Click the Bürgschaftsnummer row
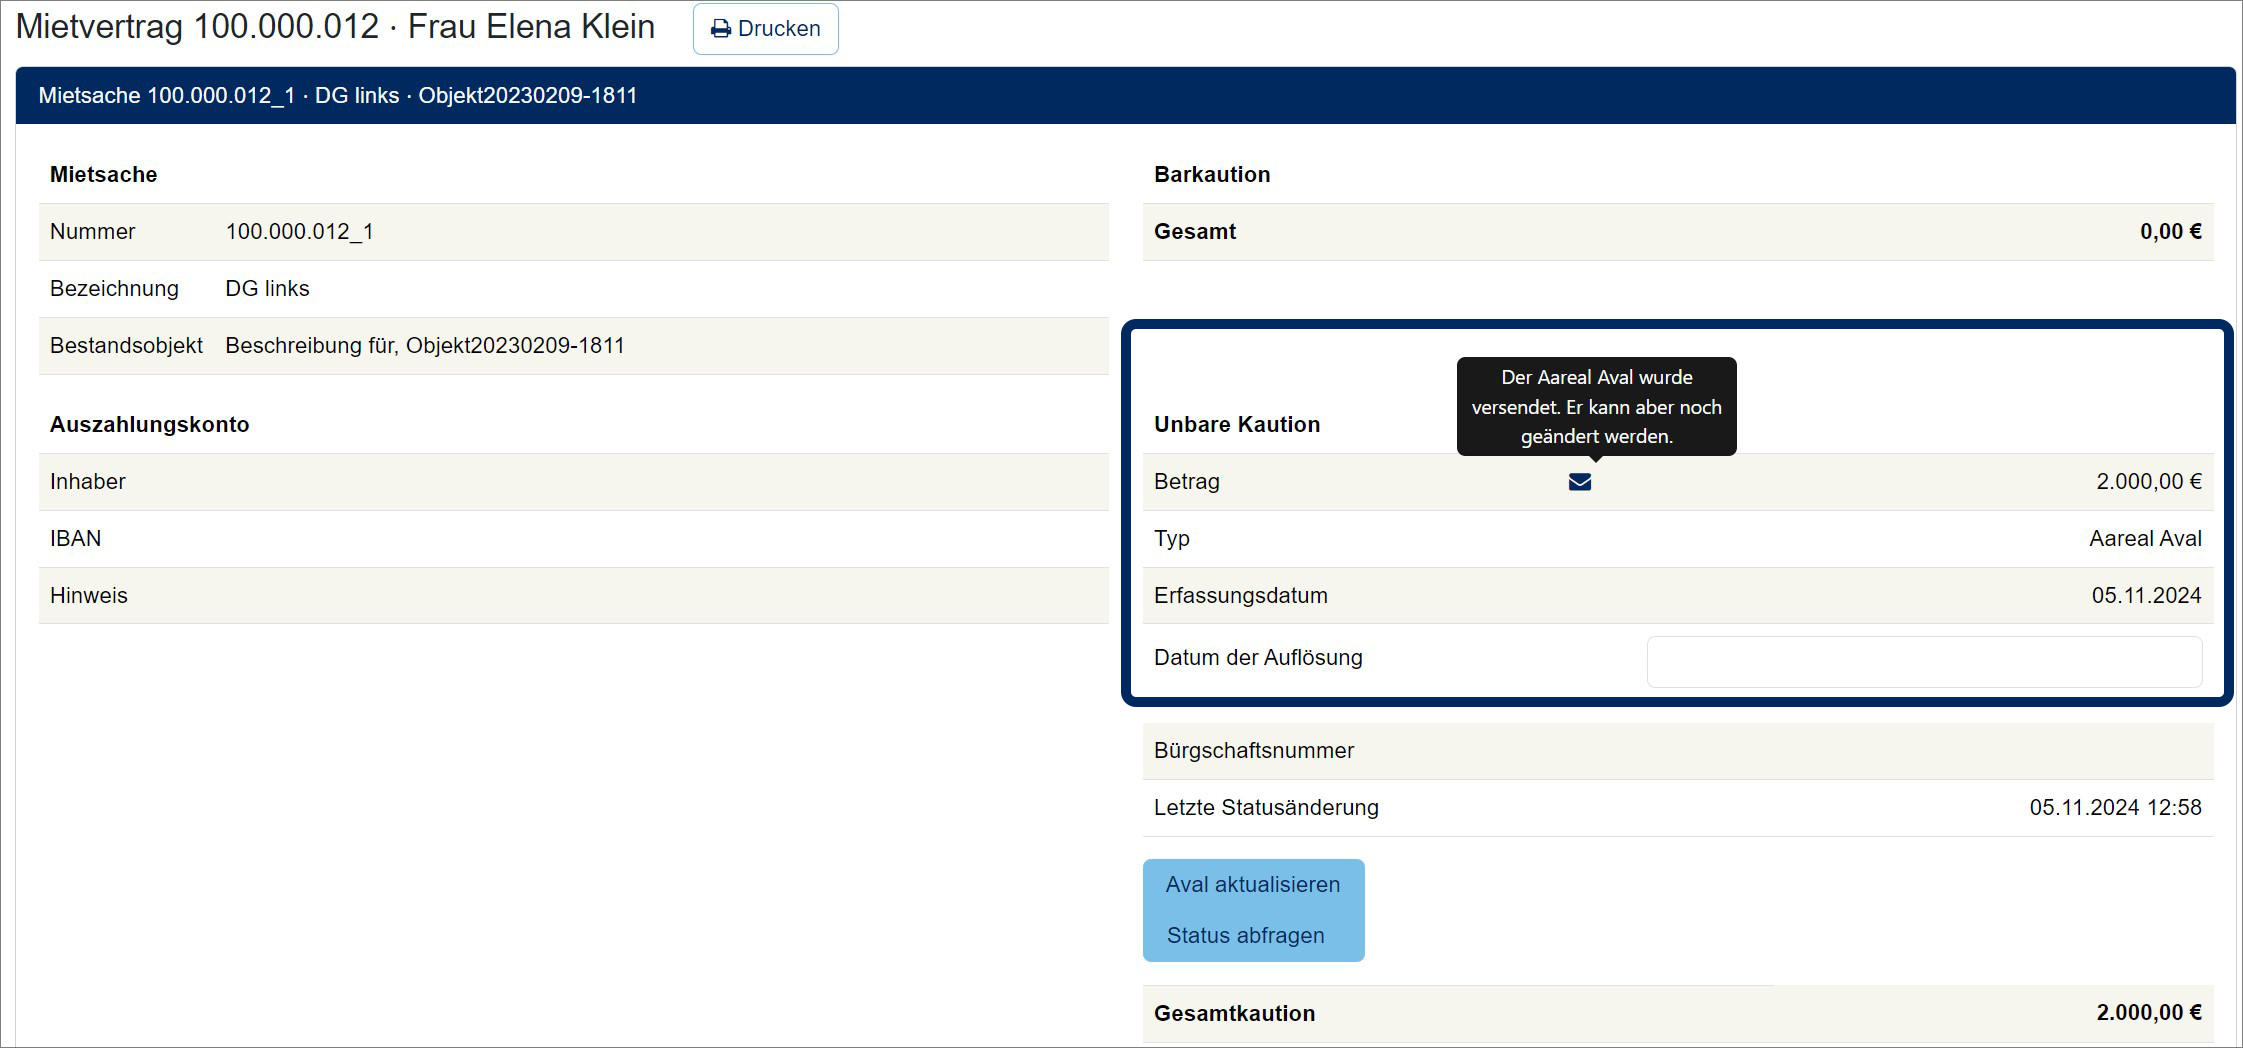2243x1048 pixels. [1677, 751]
